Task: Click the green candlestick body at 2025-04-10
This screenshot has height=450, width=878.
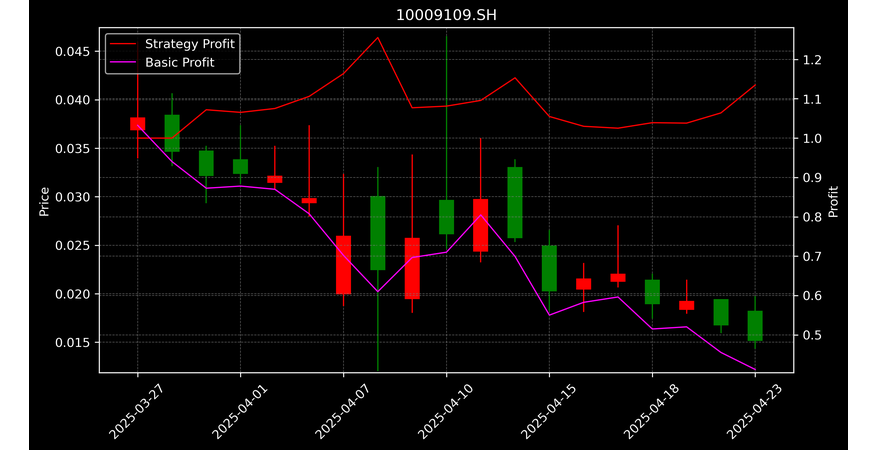Action: 446,217
